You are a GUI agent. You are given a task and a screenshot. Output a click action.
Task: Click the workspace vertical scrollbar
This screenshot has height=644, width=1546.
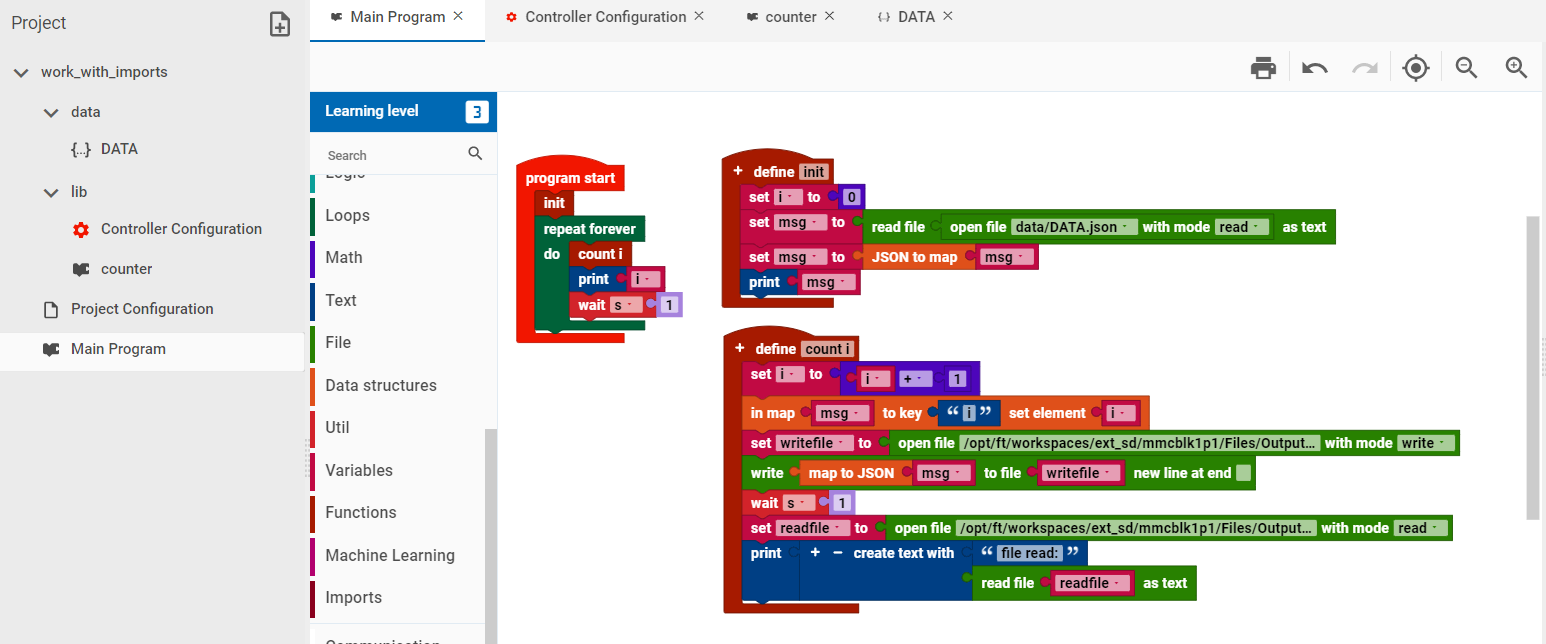click(1533, 367)
